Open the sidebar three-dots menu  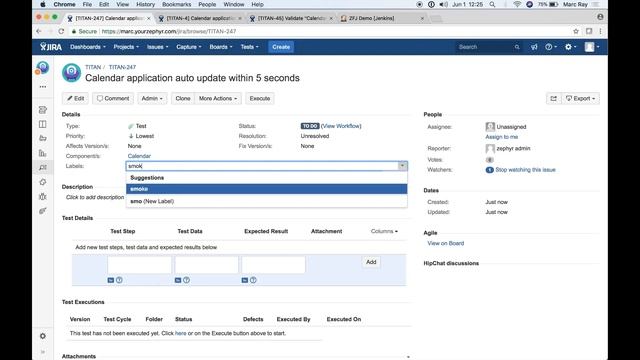tap(43, 87)
